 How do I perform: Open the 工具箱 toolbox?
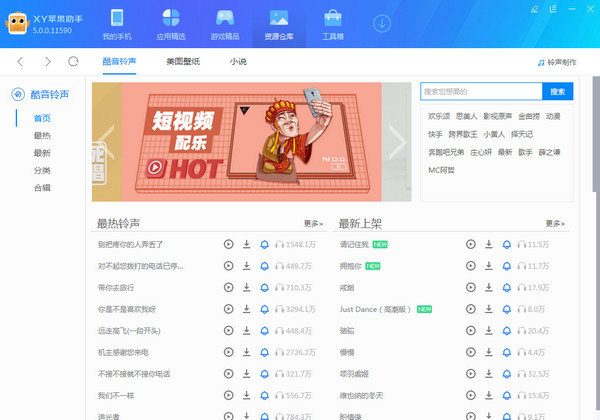(333, 24)
